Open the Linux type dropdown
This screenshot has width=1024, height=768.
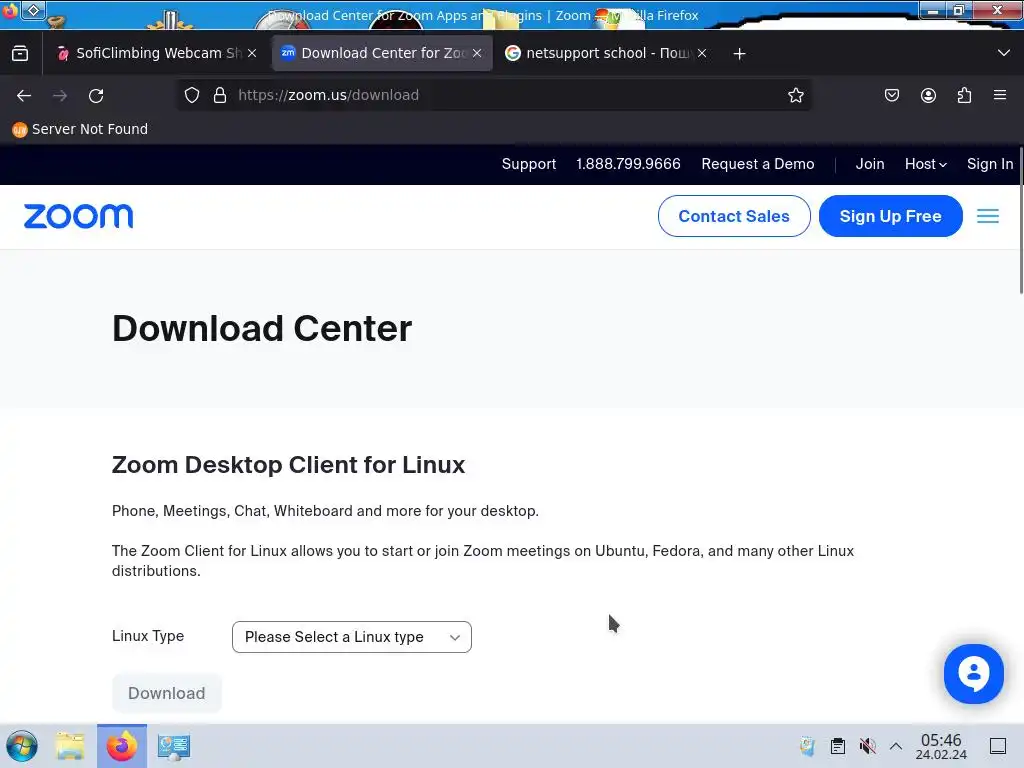[352, 637]
